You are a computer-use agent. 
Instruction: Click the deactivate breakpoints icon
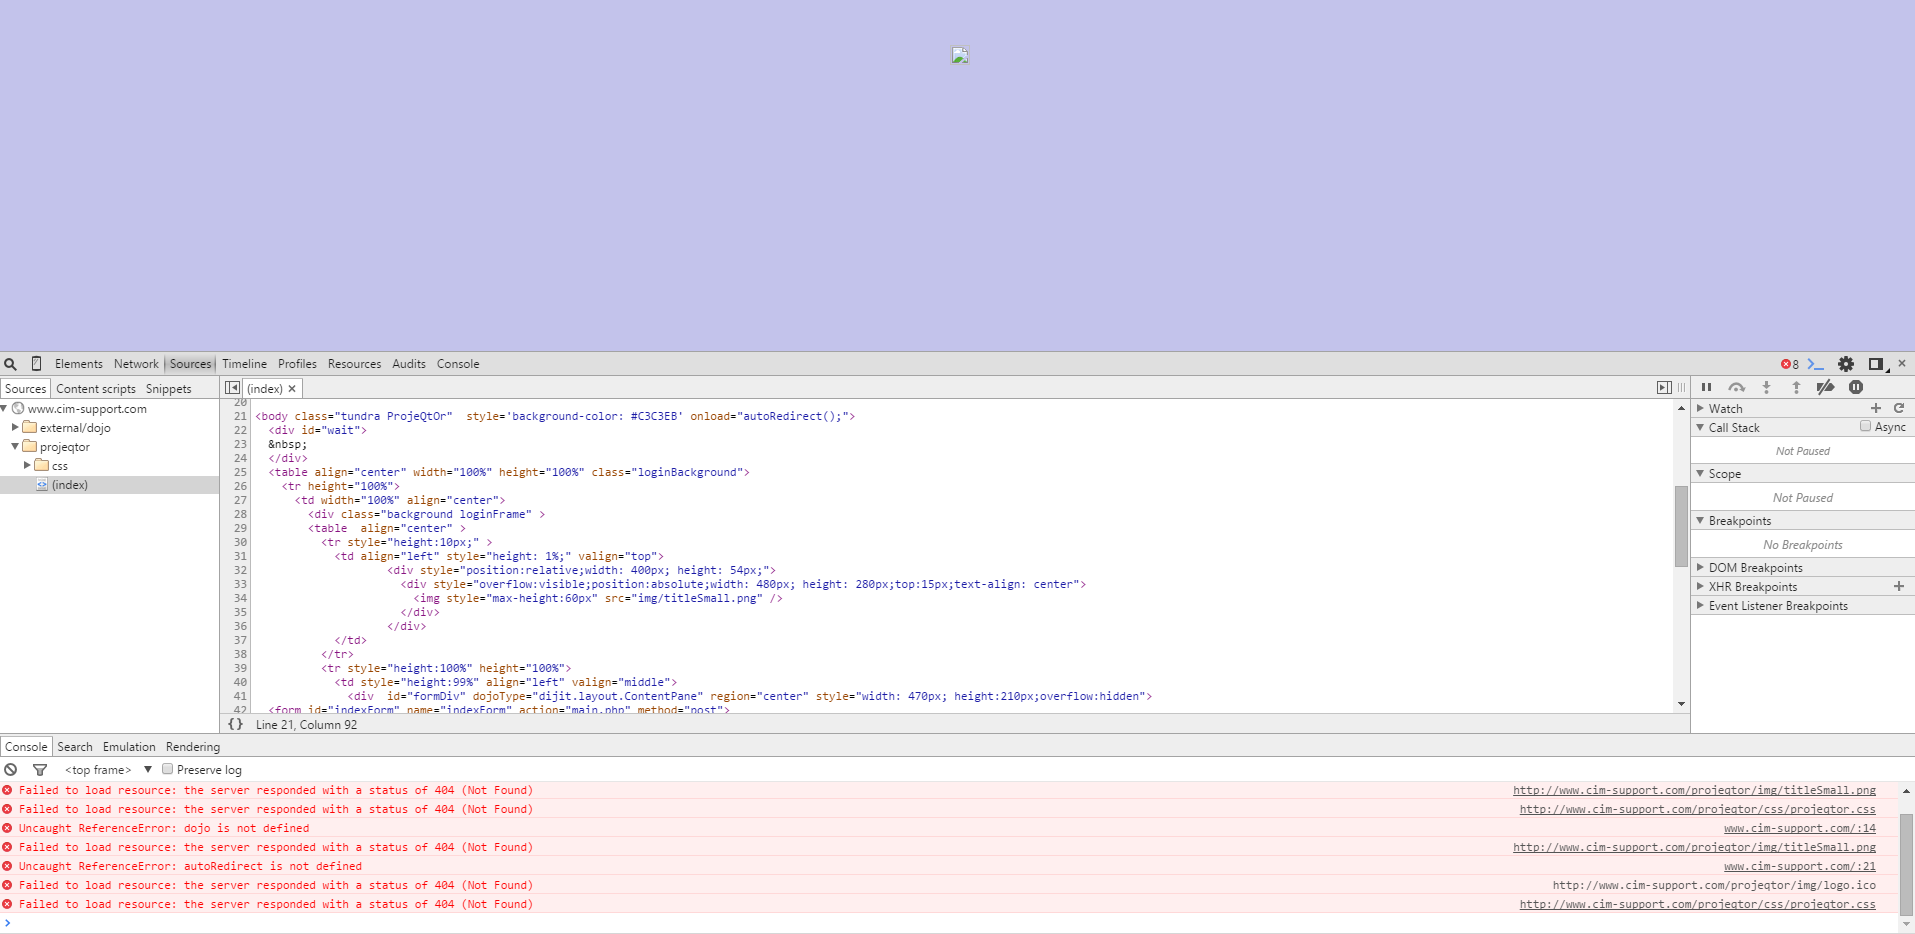click(x=1825, y=388)
